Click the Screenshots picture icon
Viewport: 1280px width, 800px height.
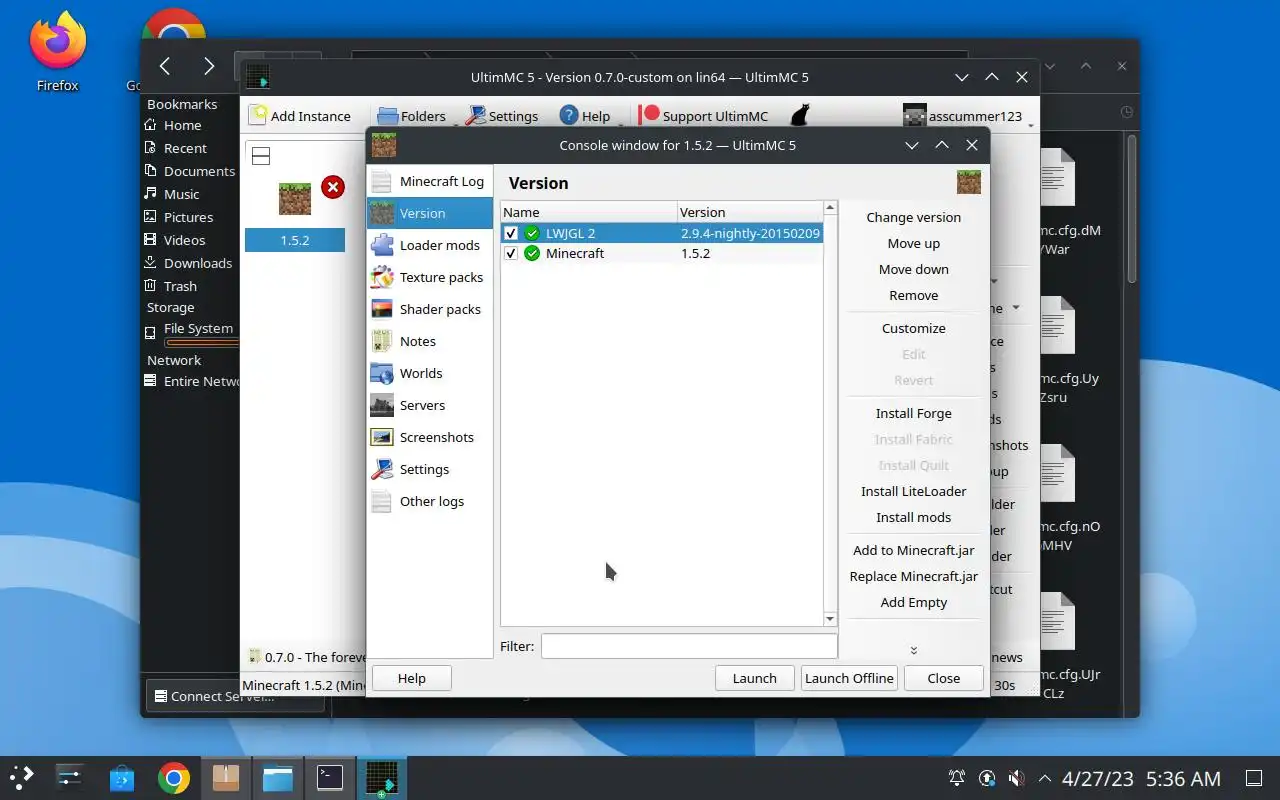[381, 437]
